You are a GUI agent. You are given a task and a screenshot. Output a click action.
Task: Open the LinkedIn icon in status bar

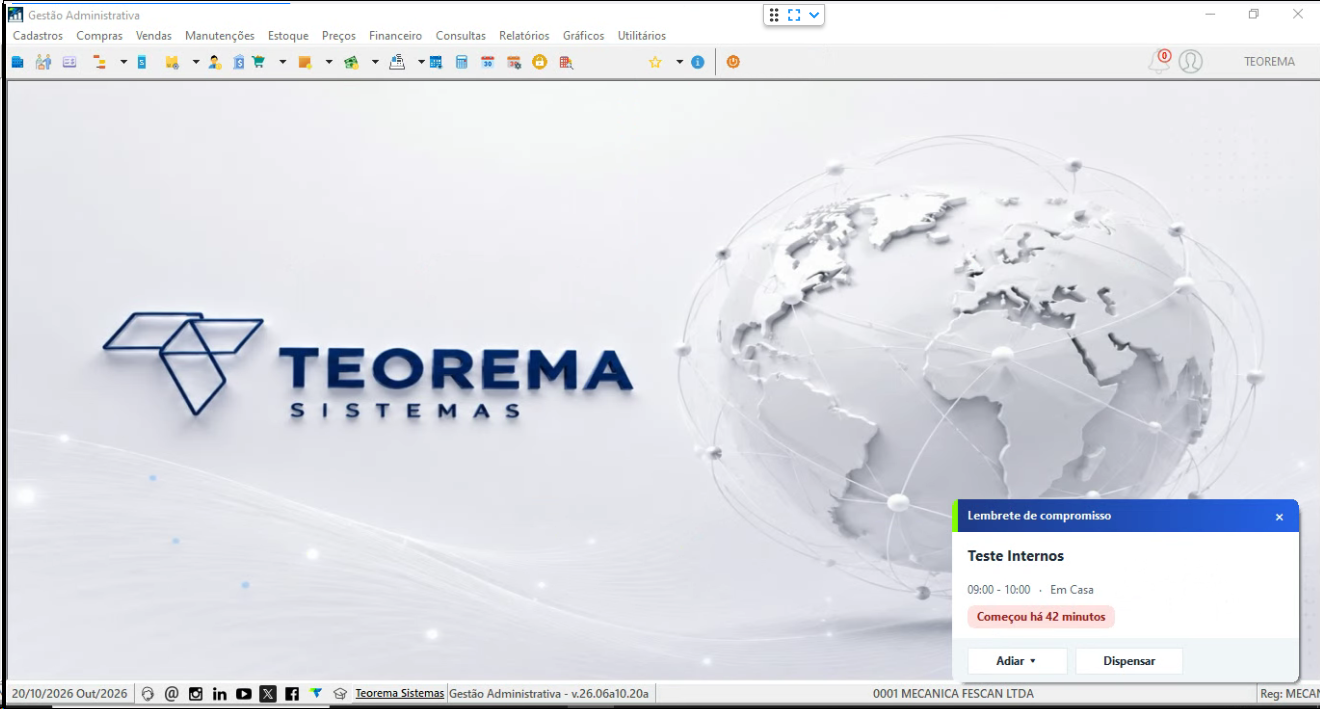(x=220, y=694)
